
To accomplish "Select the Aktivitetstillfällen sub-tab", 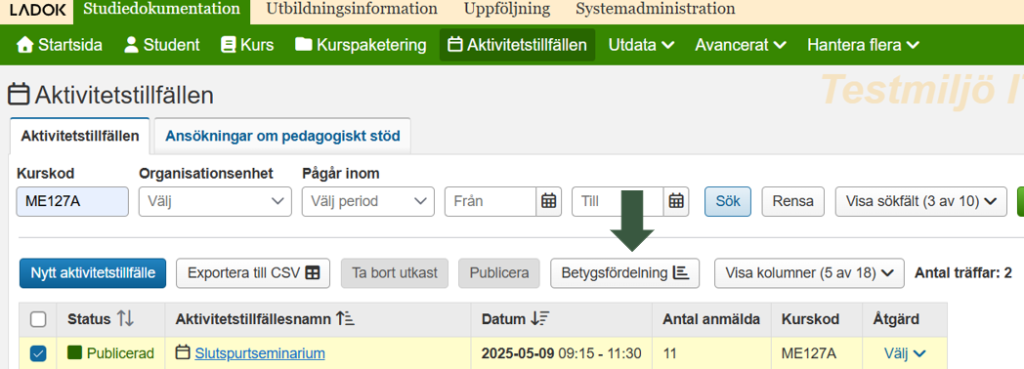I will [x=80, y=136].
